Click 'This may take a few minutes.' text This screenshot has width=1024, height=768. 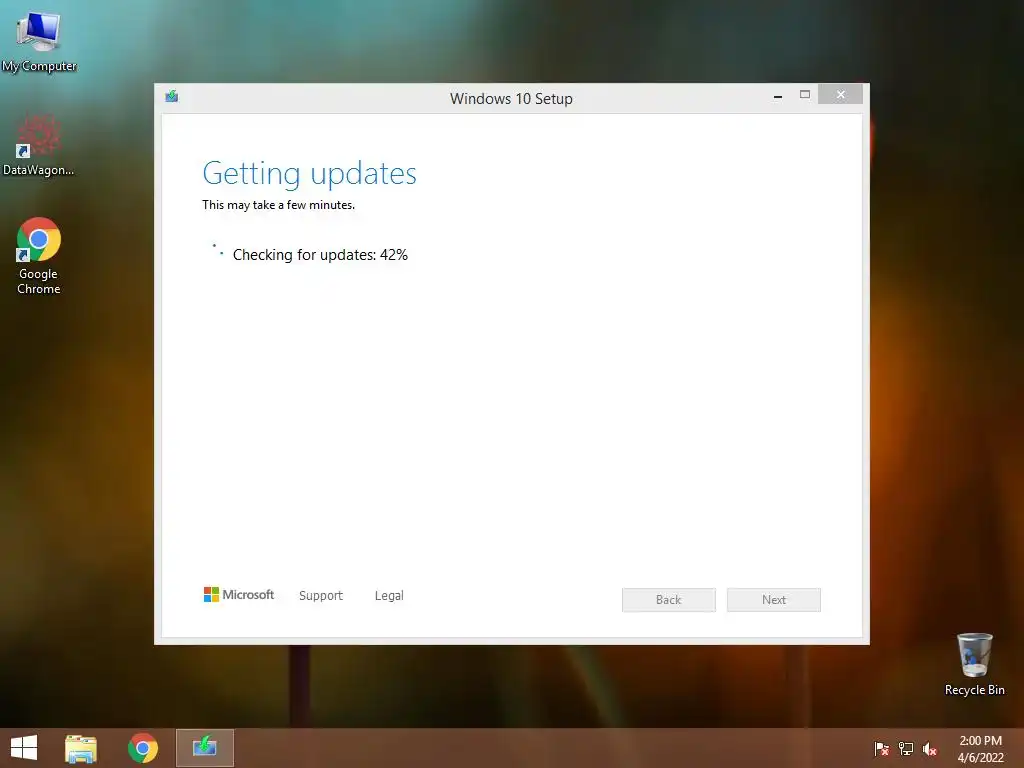point(279,205)
